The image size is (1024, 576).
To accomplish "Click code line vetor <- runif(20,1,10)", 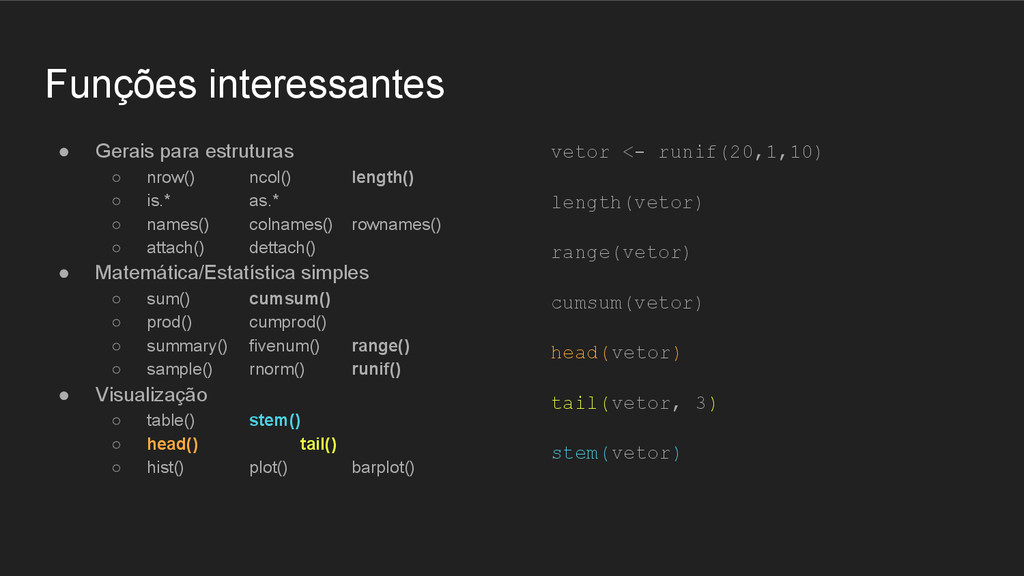I will tap(686, 152).
